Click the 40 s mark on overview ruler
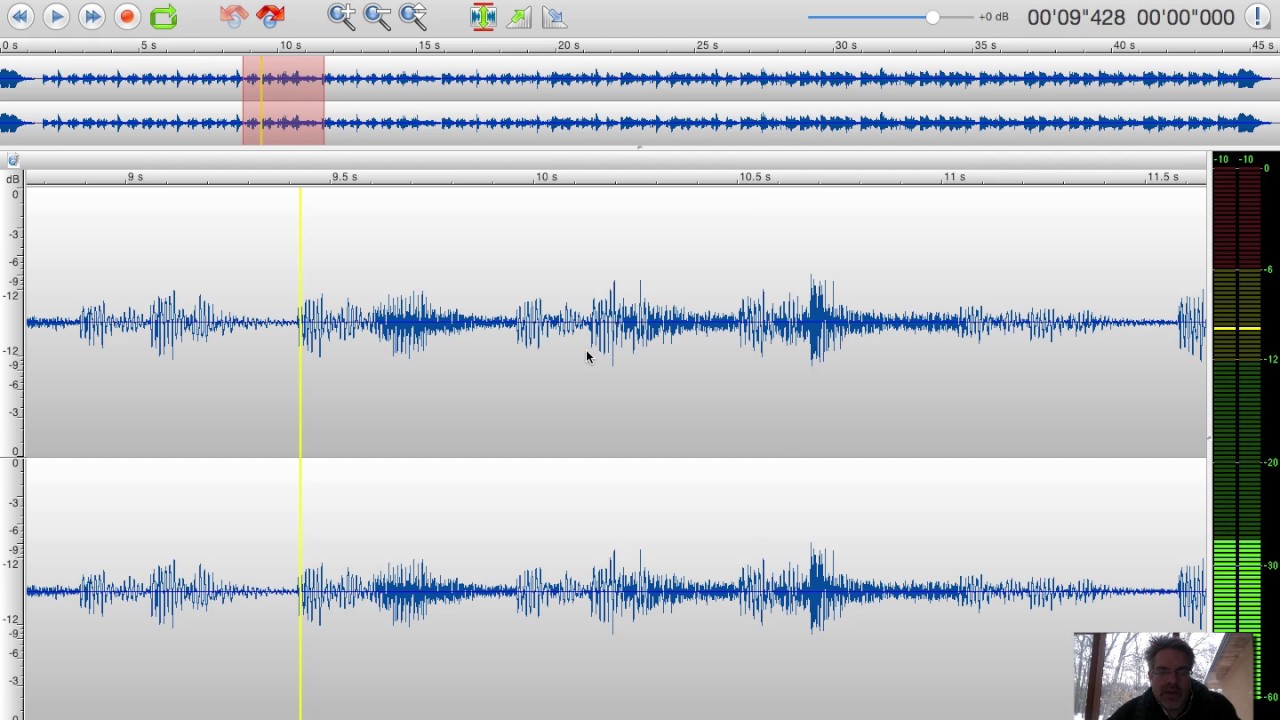The image size is (1280, 720). (1124, 46)
